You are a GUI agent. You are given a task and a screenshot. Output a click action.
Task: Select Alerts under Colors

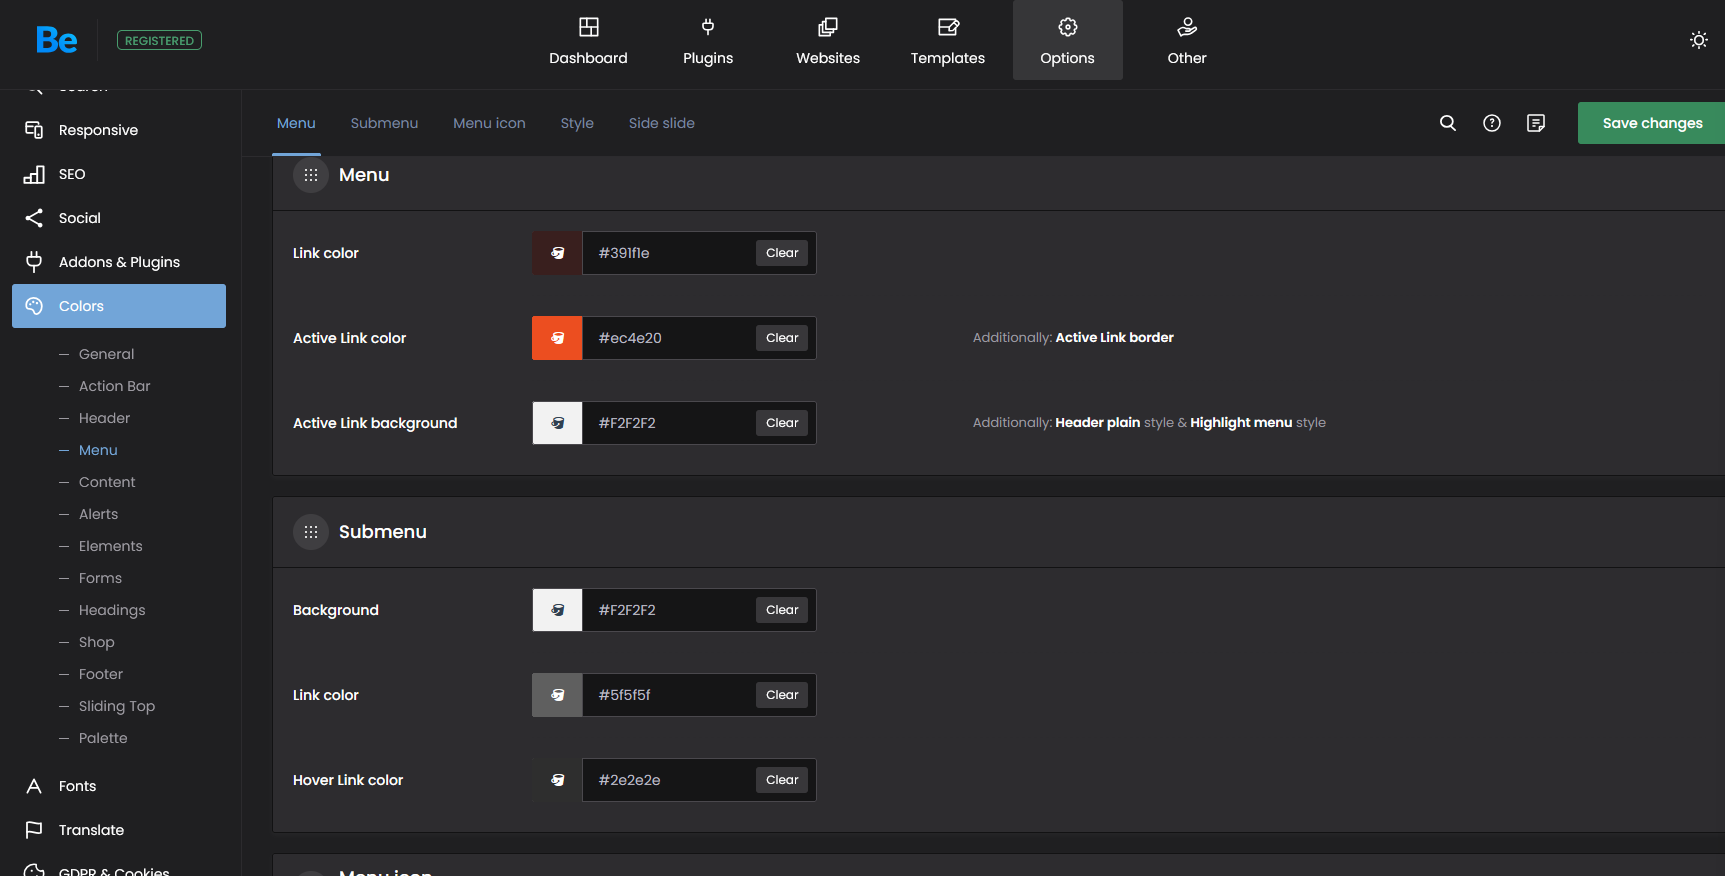click(98, 514)
